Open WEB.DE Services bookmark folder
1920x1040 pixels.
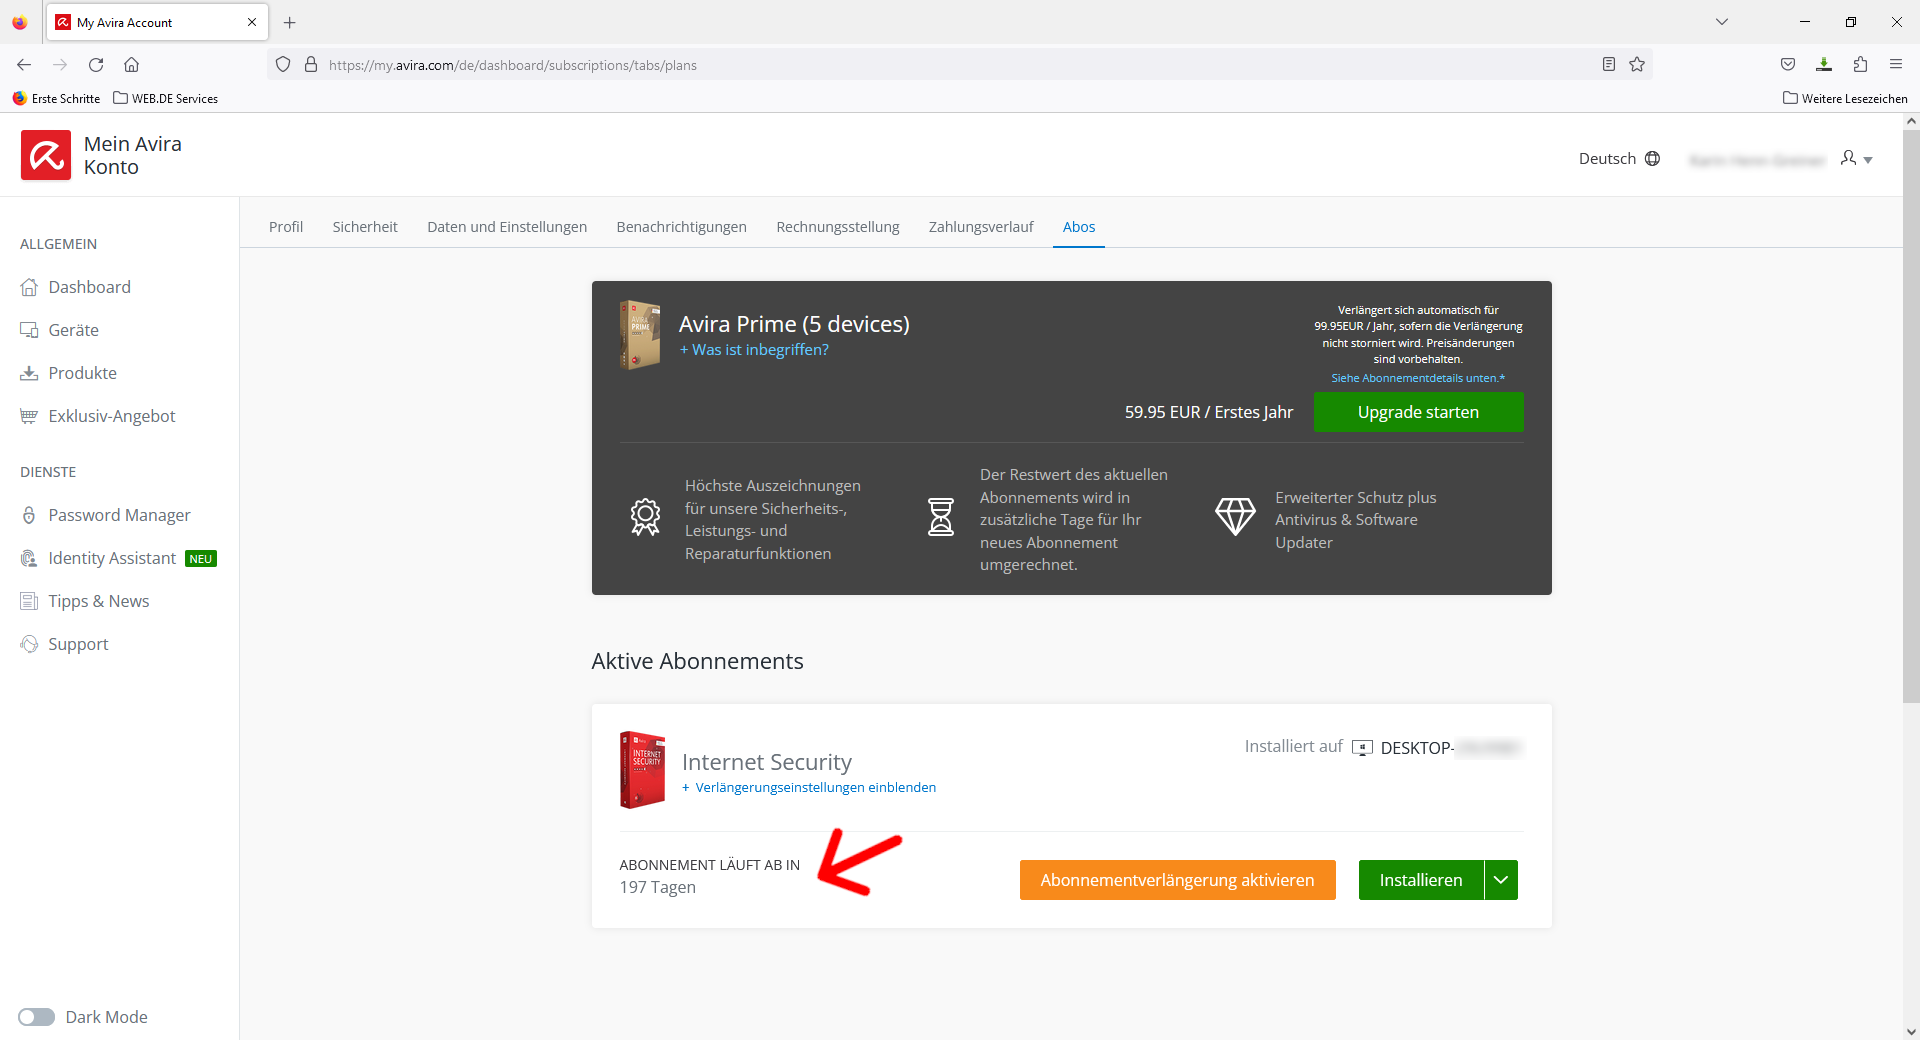[x=166, y=99]
